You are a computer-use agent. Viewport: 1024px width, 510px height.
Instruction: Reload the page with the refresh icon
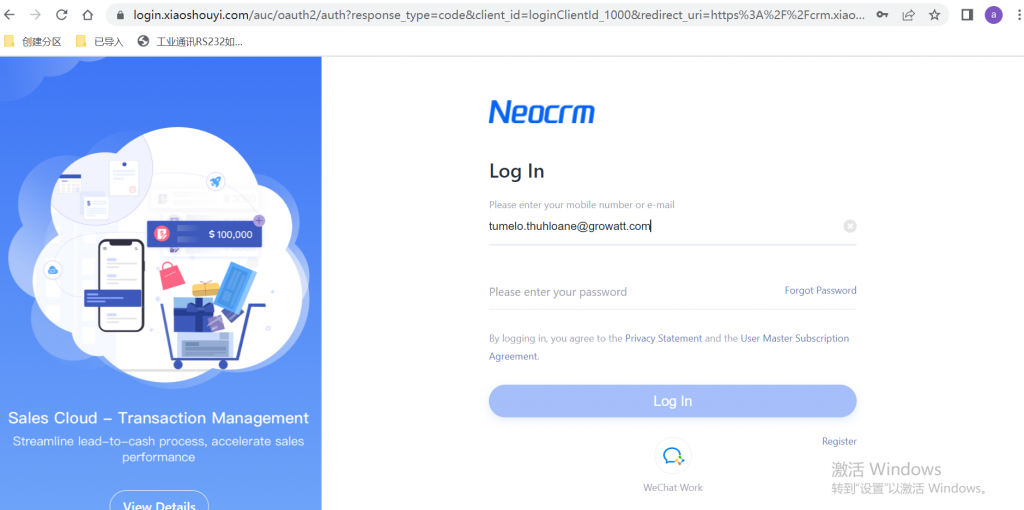click(x=61, y=14)
